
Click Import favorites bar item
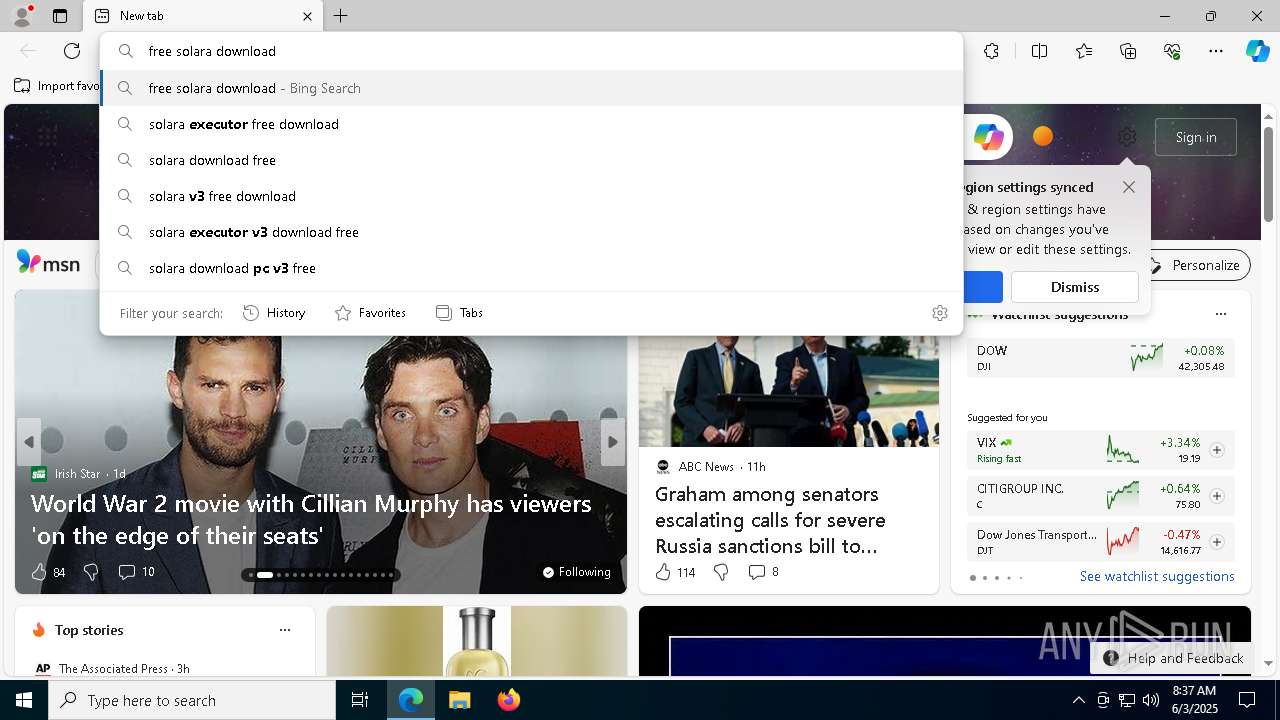(x=56, y=86)
